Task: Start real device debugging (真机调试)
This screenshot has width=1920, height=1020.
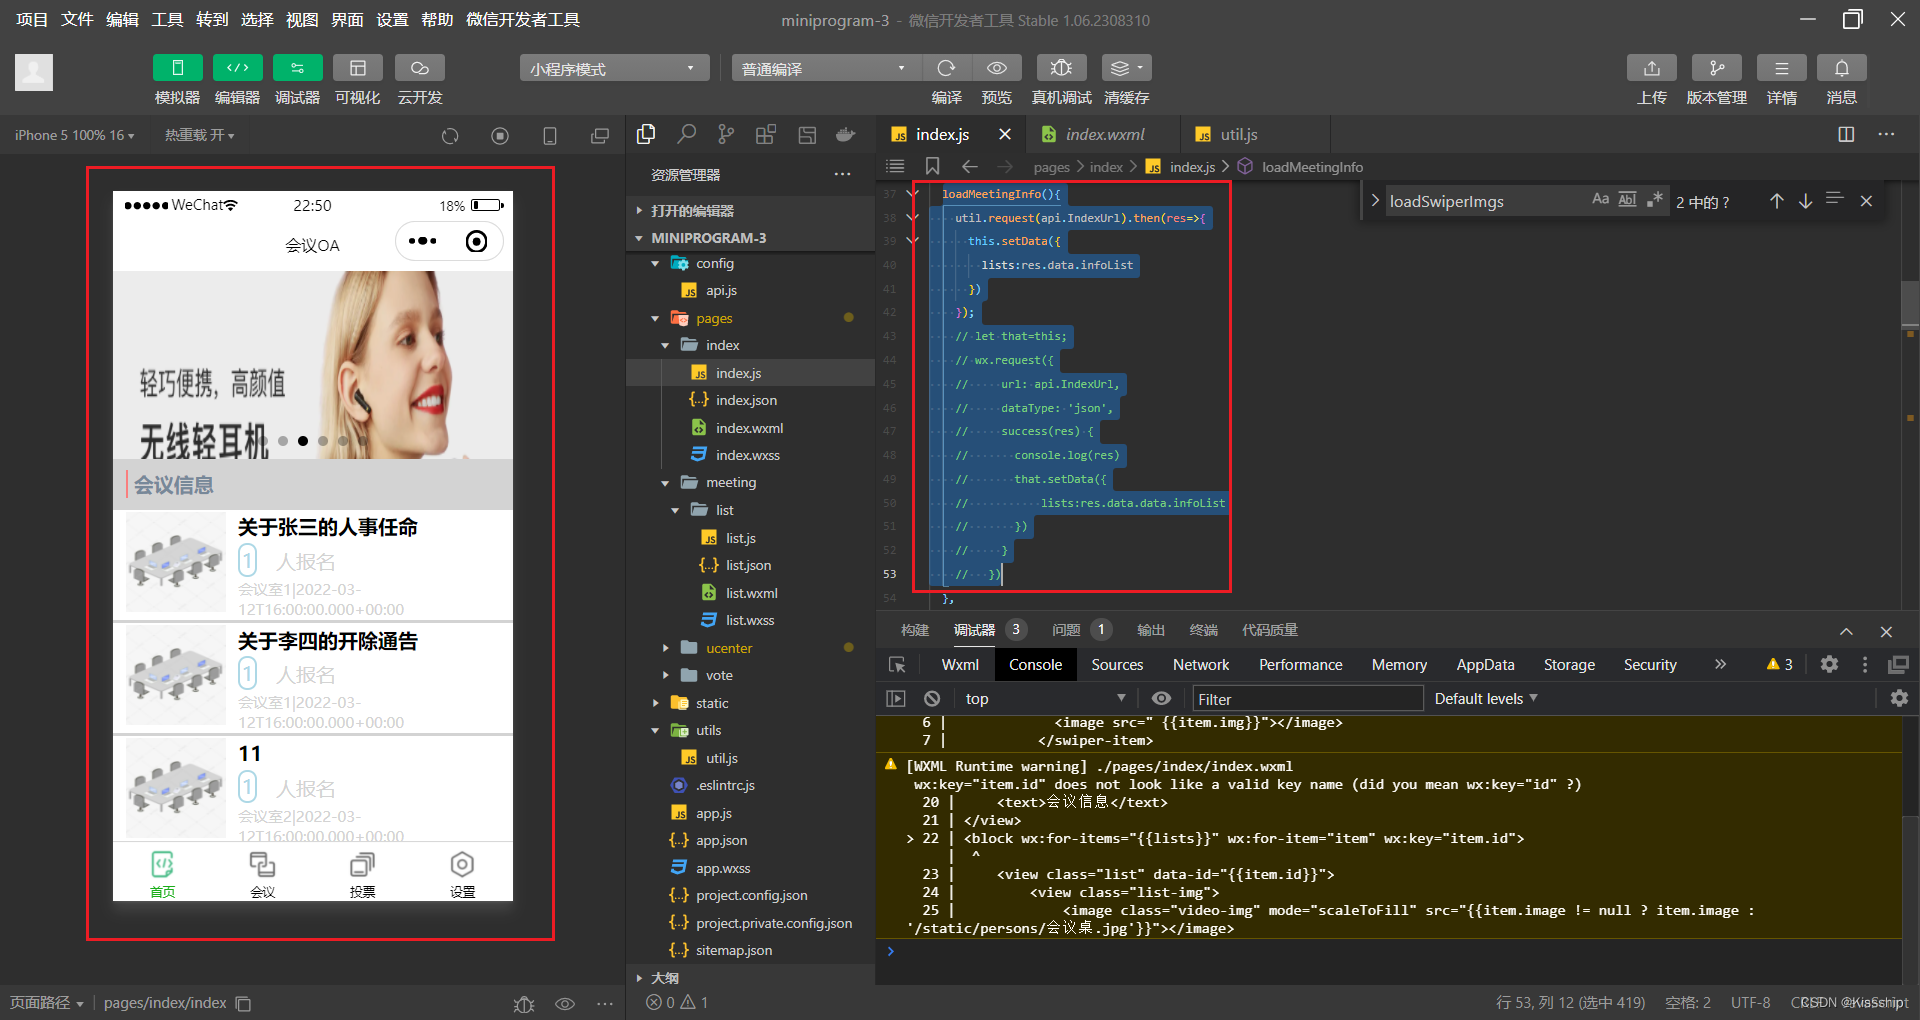Action: [1061, 68]
